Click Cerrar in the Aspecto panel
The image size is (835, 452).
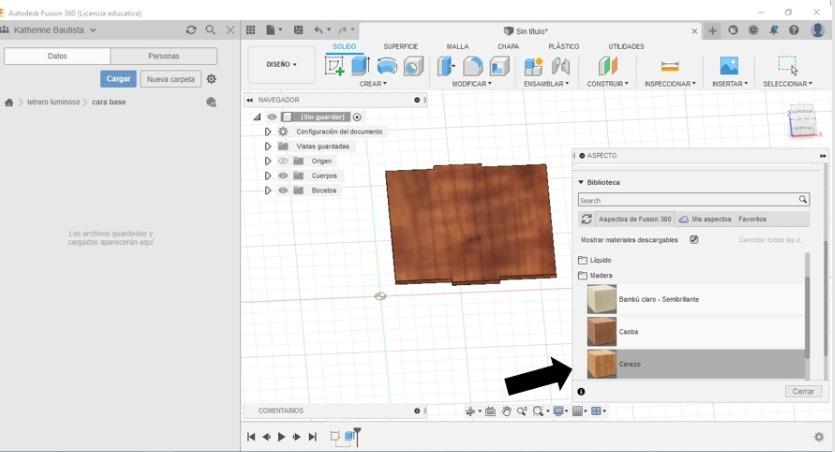(803, 391)
